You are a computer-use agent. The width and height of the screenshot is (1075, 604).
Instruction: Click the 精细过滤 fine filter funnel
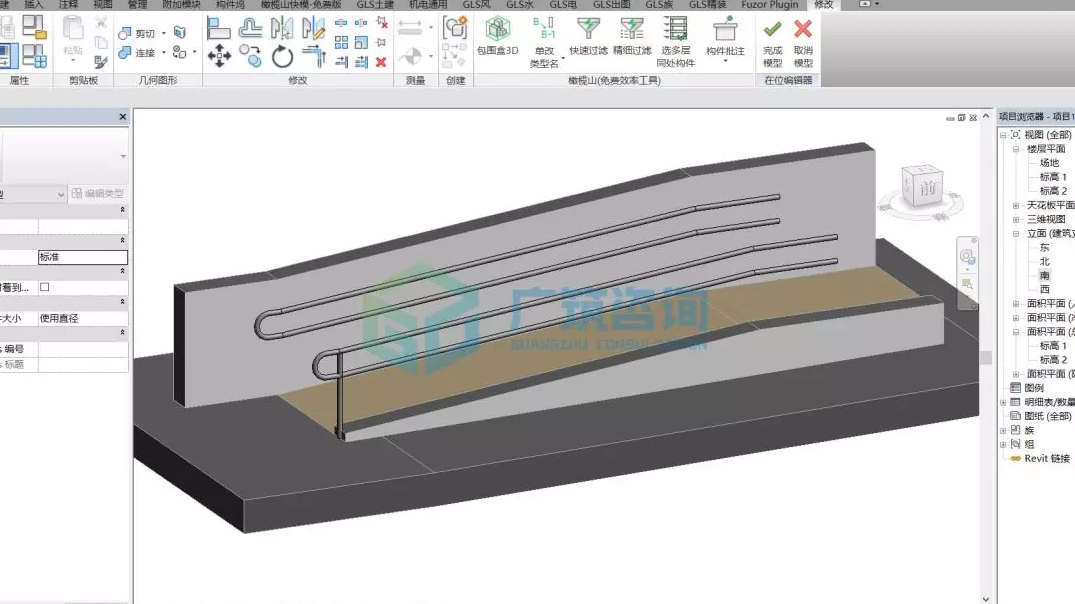[x=631, y=29]
